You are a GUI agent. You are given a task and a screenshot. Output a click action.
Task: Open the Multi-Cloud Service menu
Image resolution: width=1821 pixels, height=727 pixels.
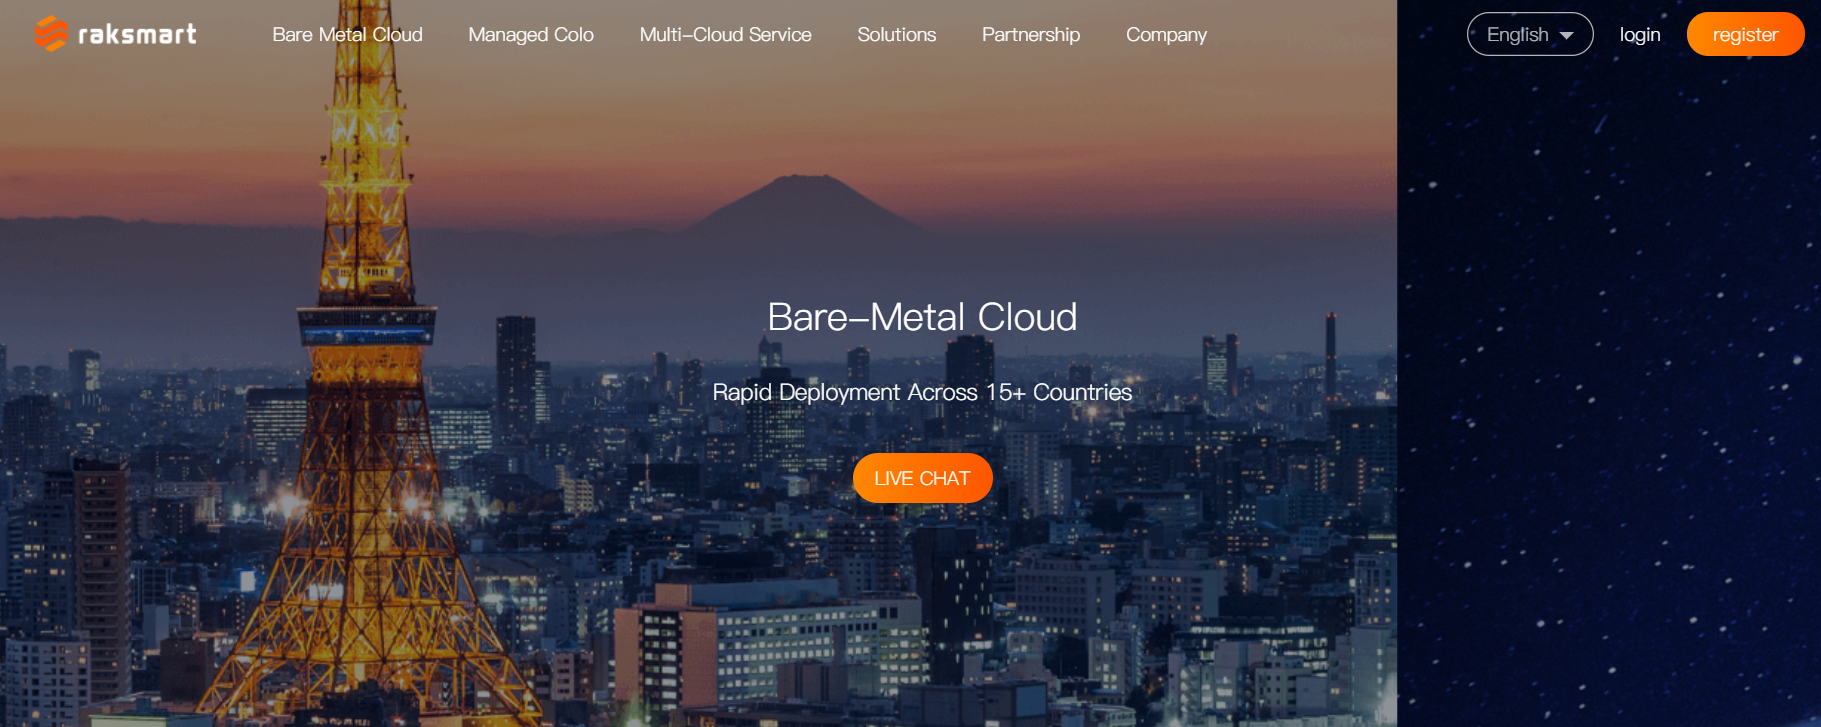click(725, 34)
